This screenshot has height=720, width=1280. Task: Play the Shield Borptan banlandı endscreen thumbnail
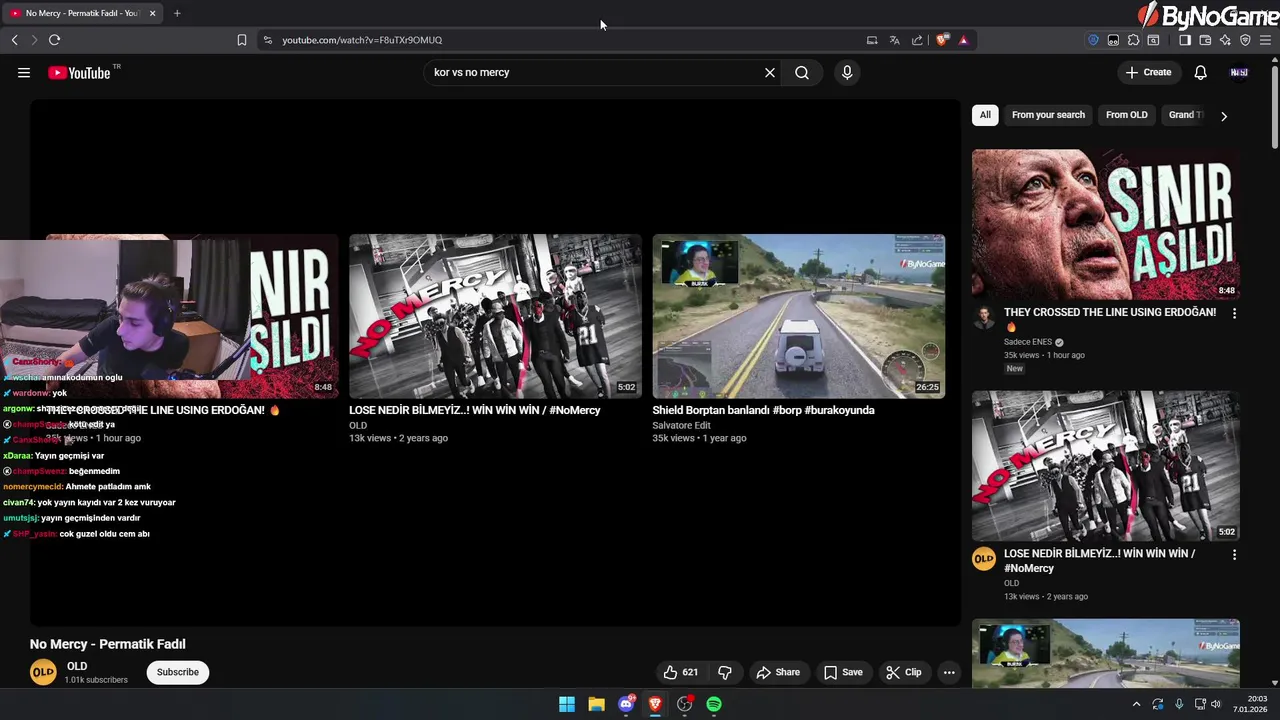point(799,316)
